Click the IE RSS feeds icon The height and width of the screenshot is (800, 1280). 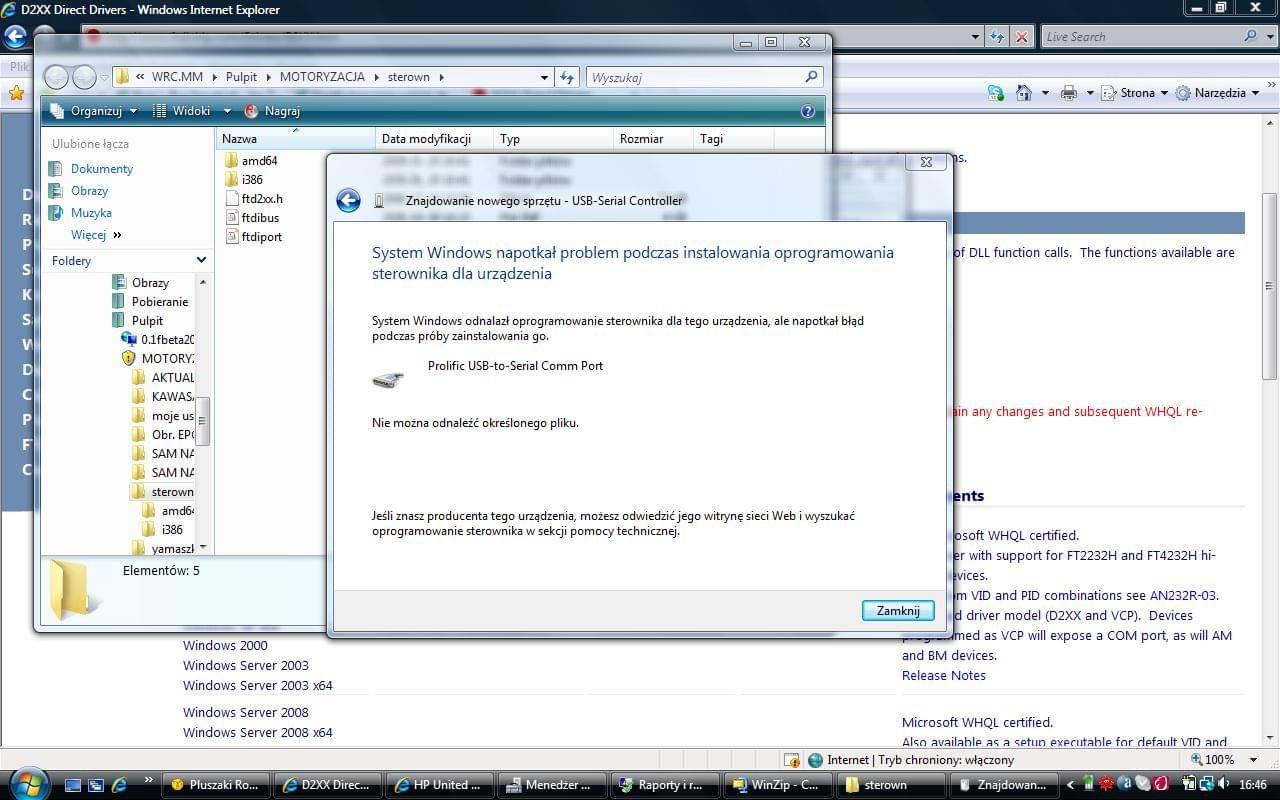point(995,92)
